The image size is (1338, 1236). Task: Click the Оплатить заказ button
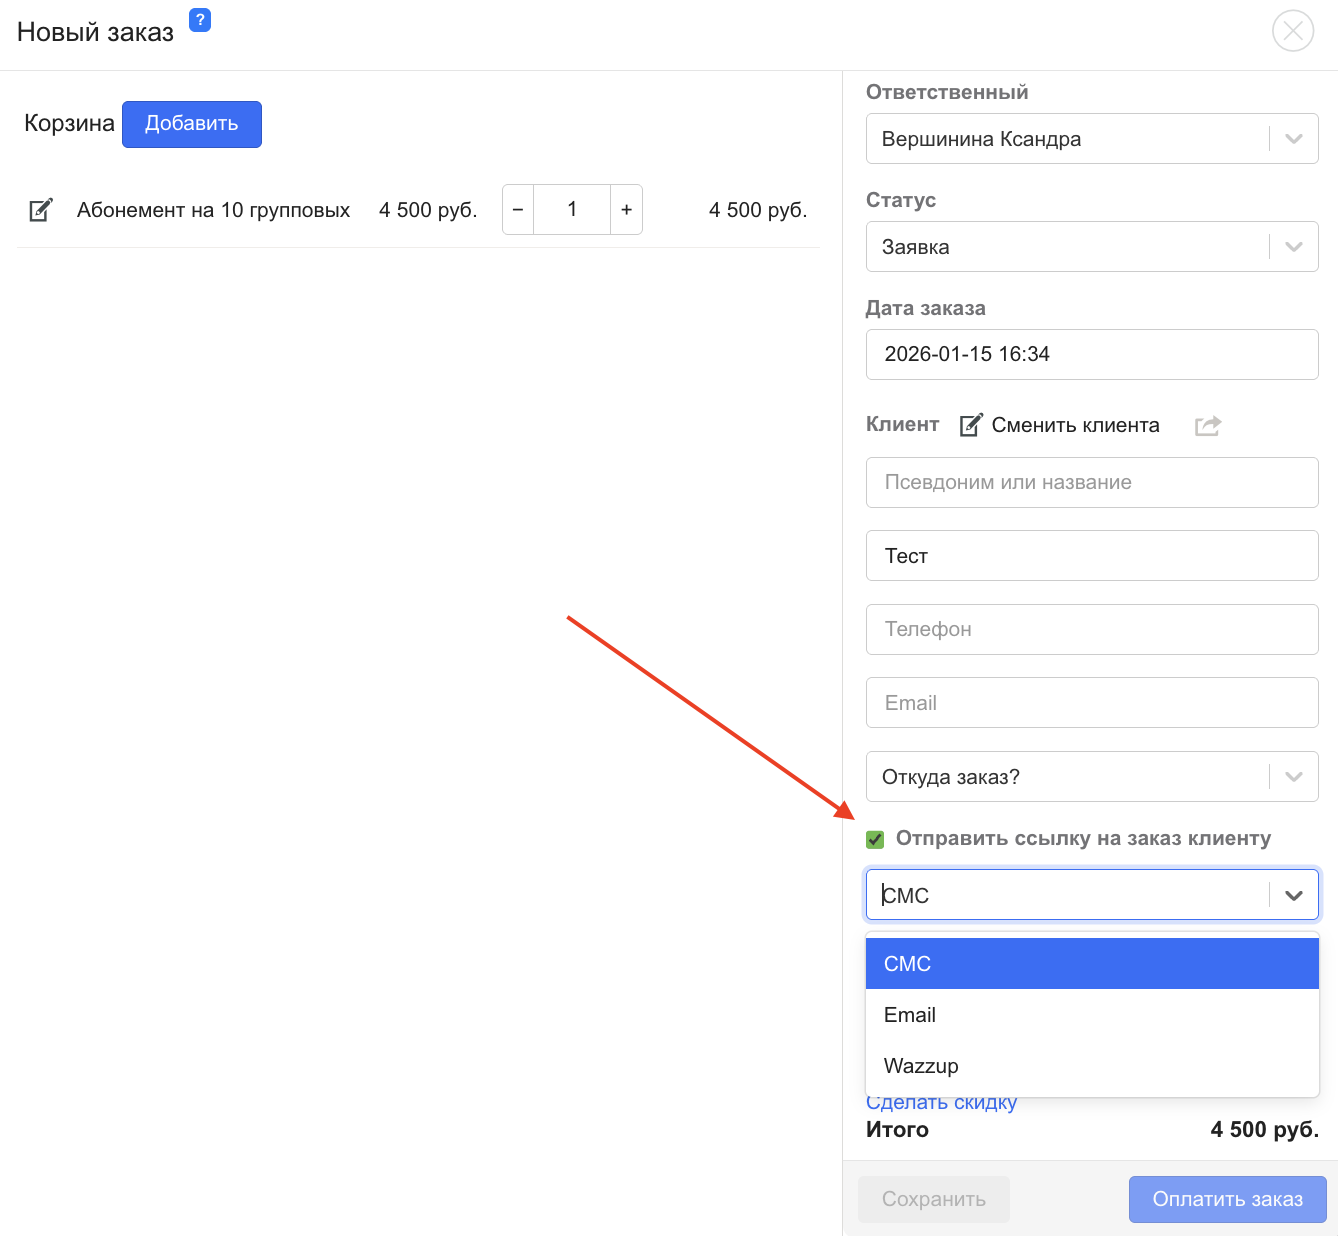[x=1227, y=1199]
